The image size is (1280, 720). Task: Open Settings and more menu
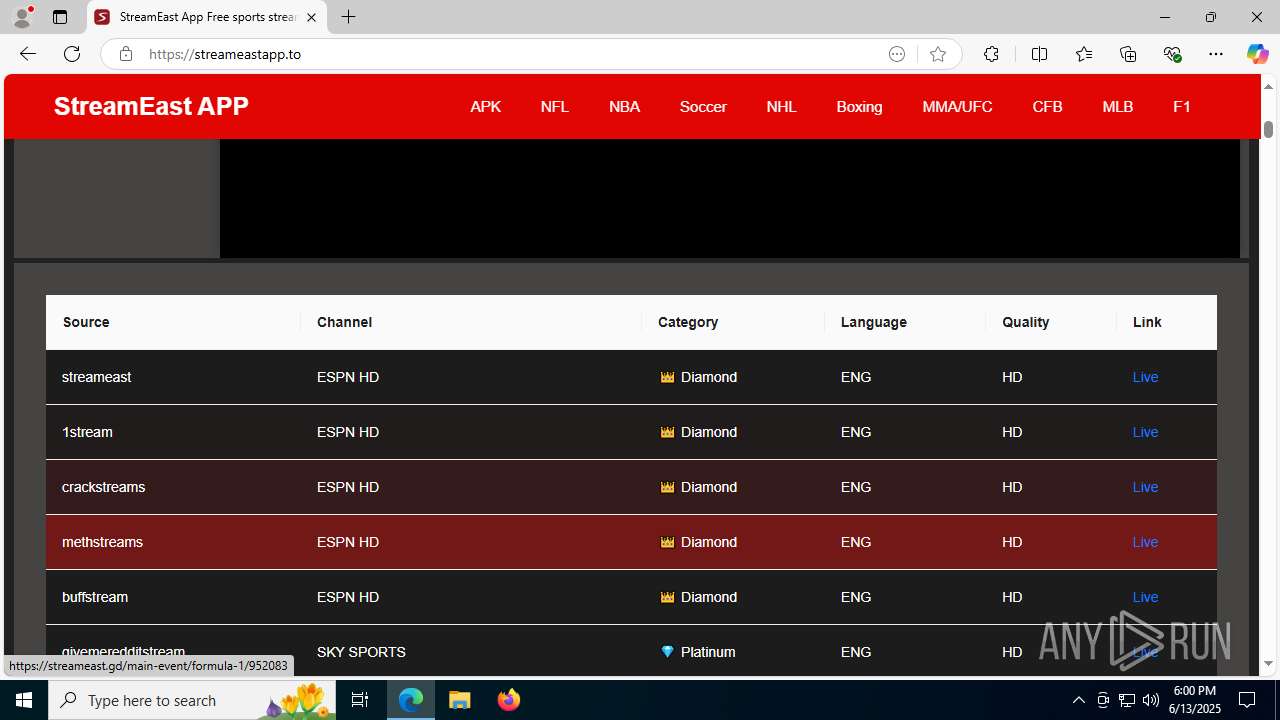(x=1216, y=54)
